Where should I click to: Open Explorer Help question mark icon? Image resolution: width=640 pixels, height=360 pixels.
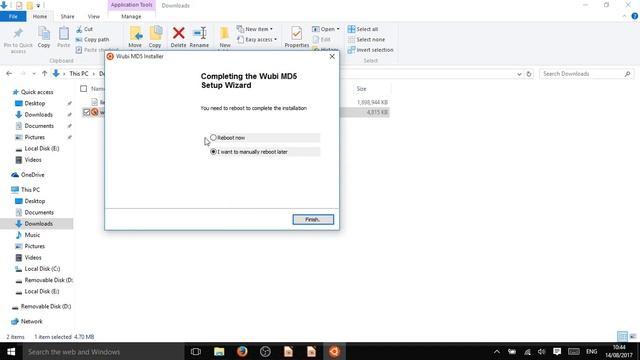[x=635, y=16]
